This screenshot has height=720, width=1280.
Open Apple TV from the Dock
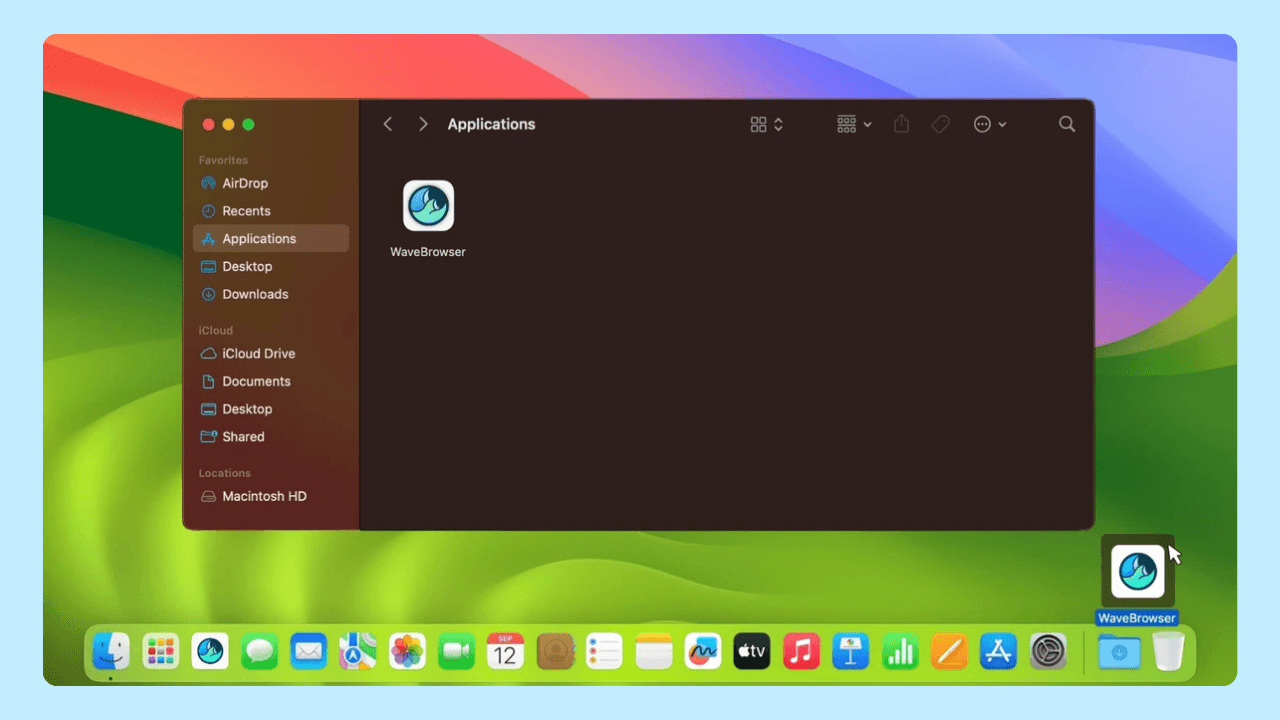click(x=752, y=652)
